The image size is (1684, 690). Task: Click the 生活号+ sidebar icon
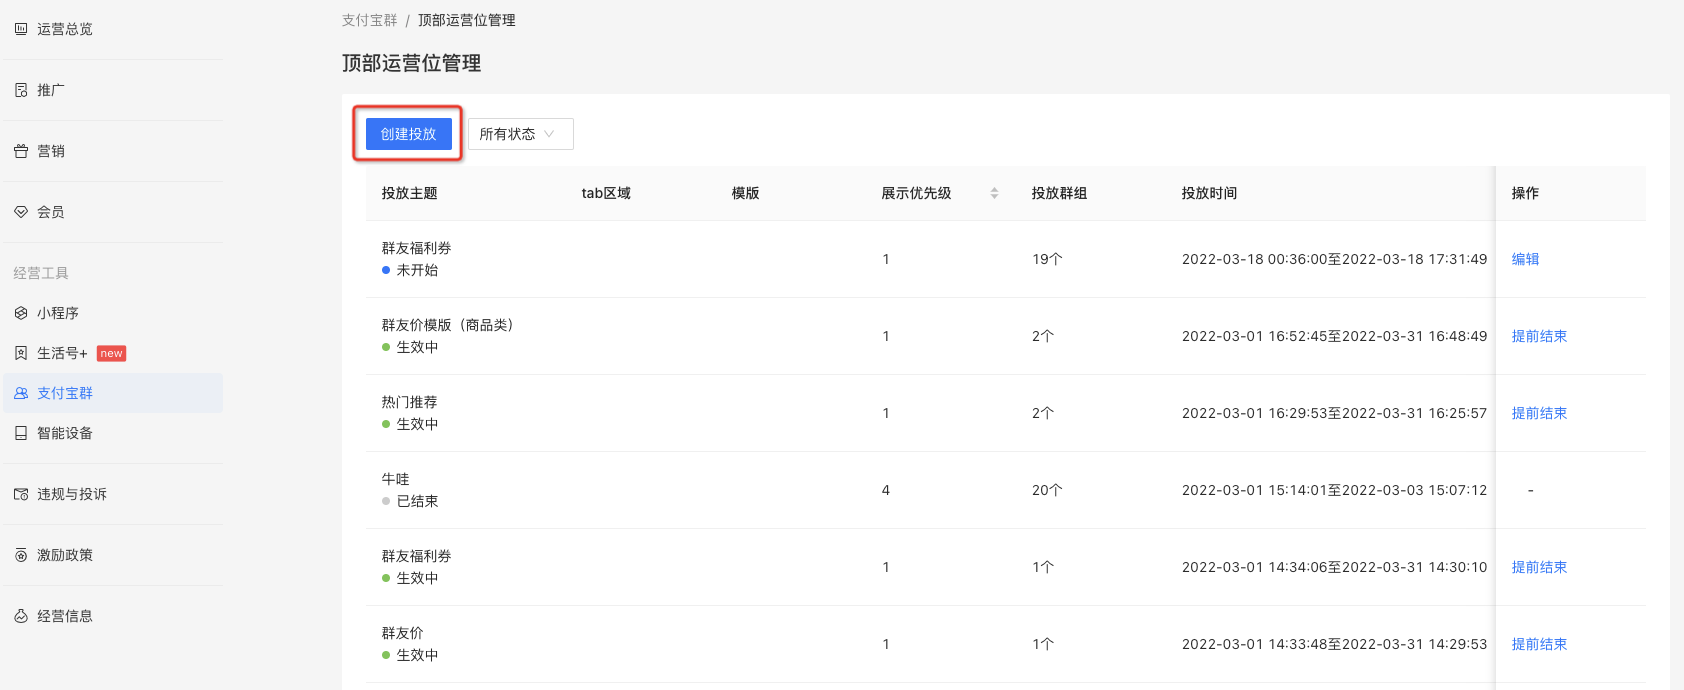pos(21,353)
